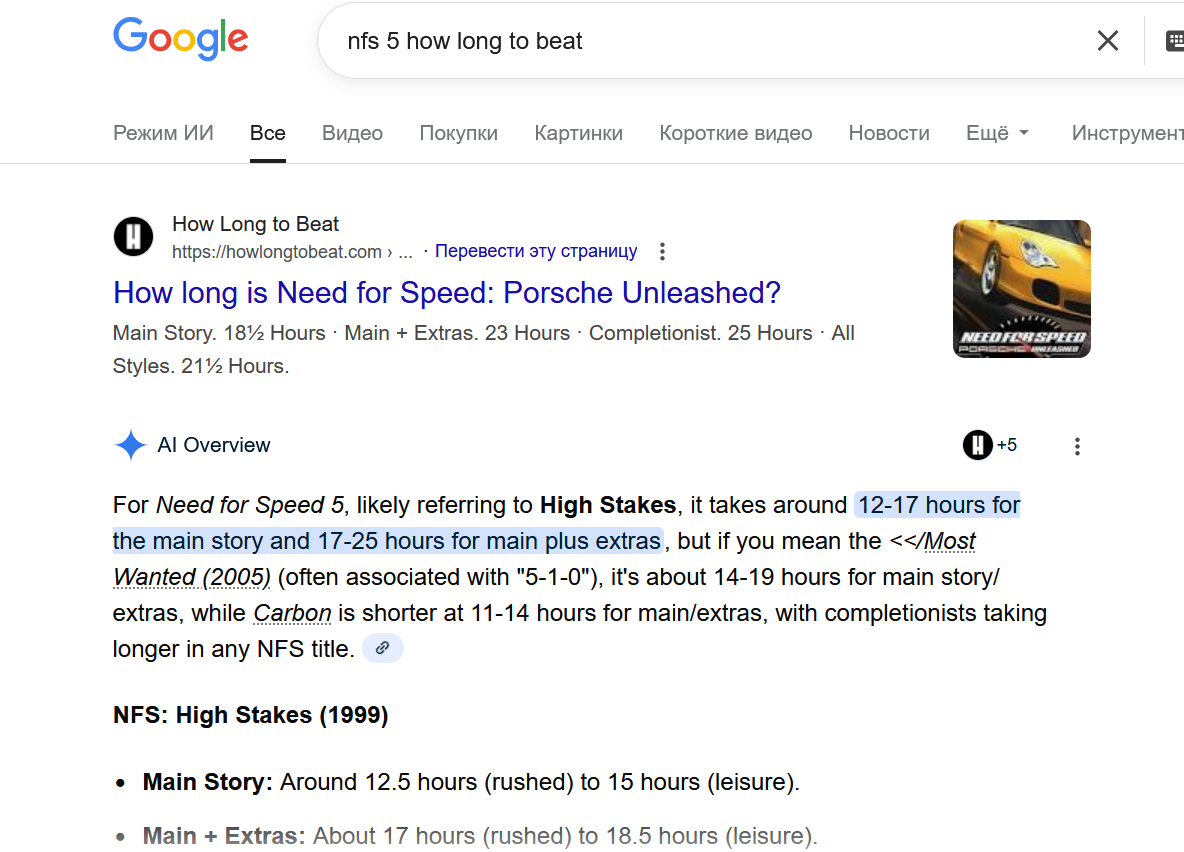Expand the Ещё dropdown menu

(997, 134)
